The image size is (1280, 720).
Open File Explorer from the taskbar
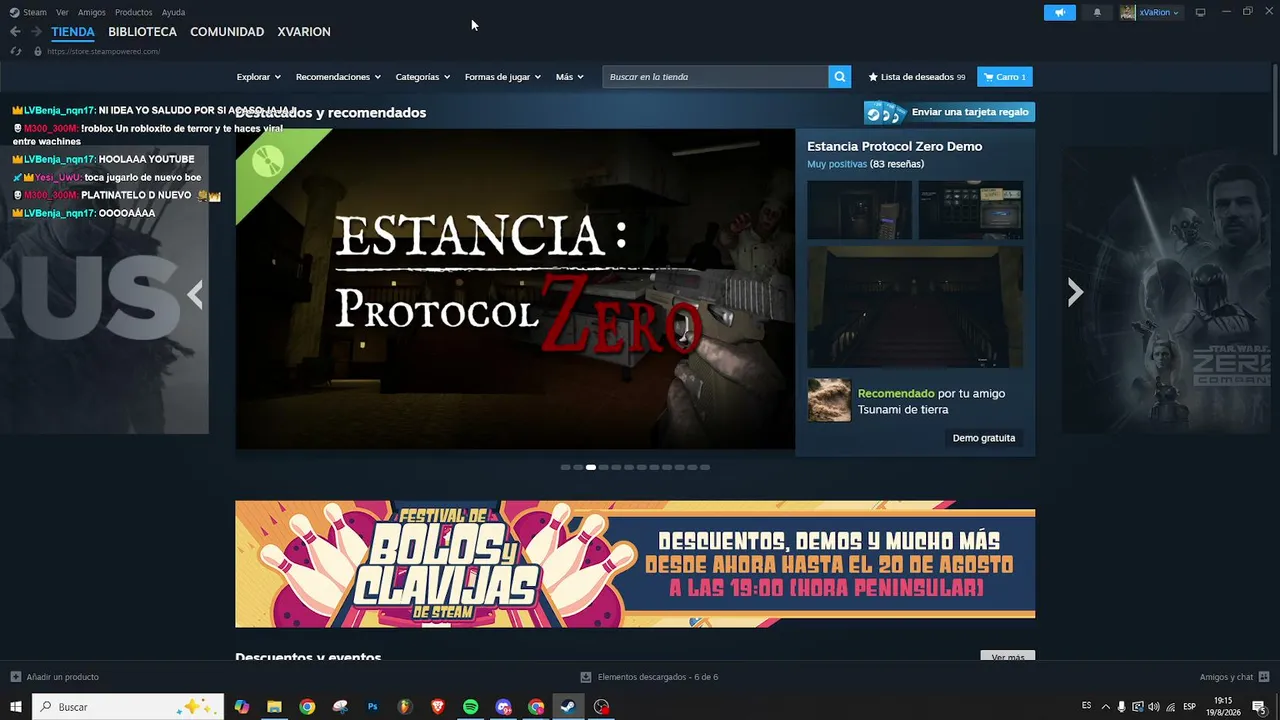point(274,707)
